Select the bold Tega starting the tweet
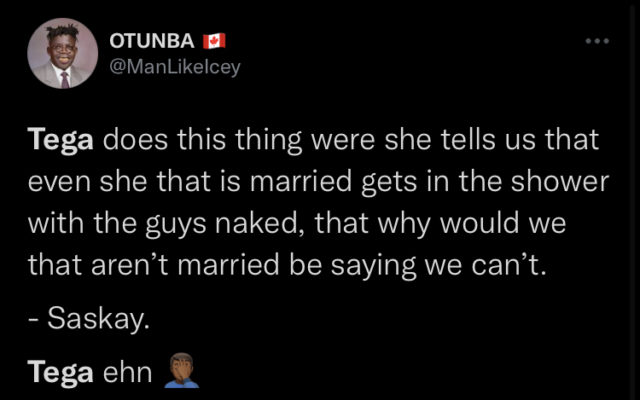The width and height of the screenshot is (640, 400). [60, 141]
